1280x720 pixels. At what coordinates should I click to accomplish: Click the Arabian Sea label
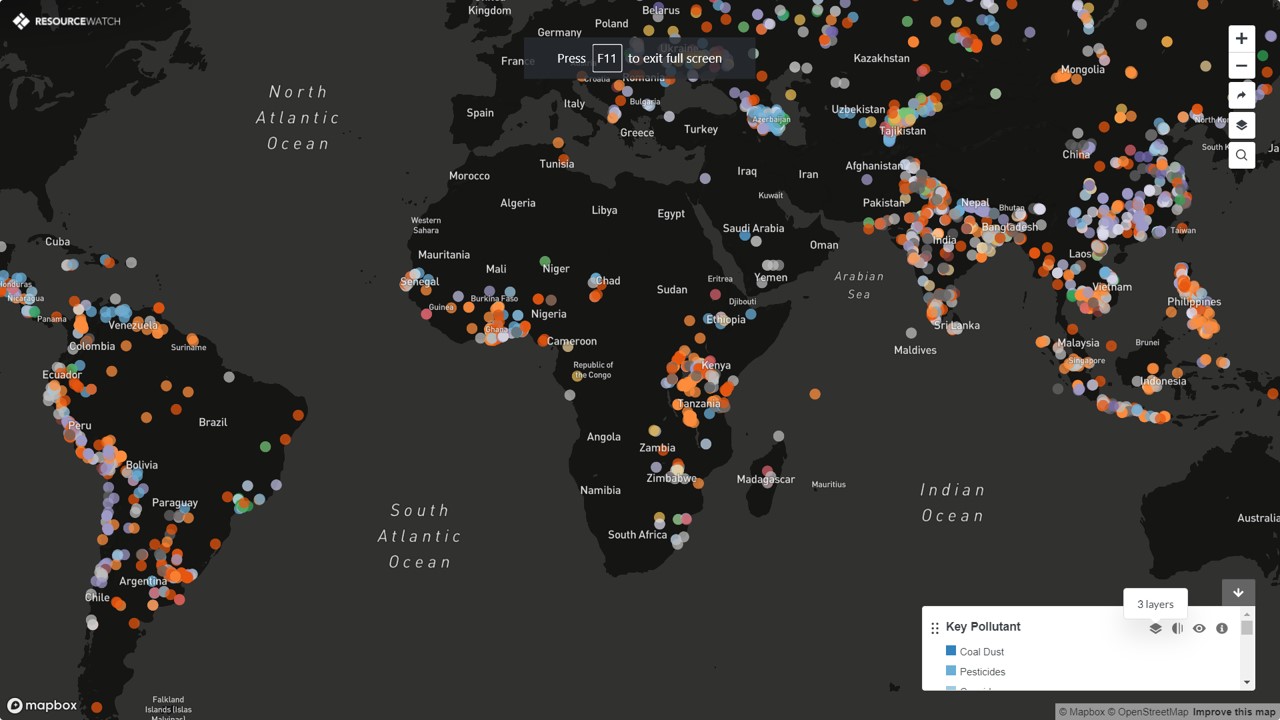[859, 285]
